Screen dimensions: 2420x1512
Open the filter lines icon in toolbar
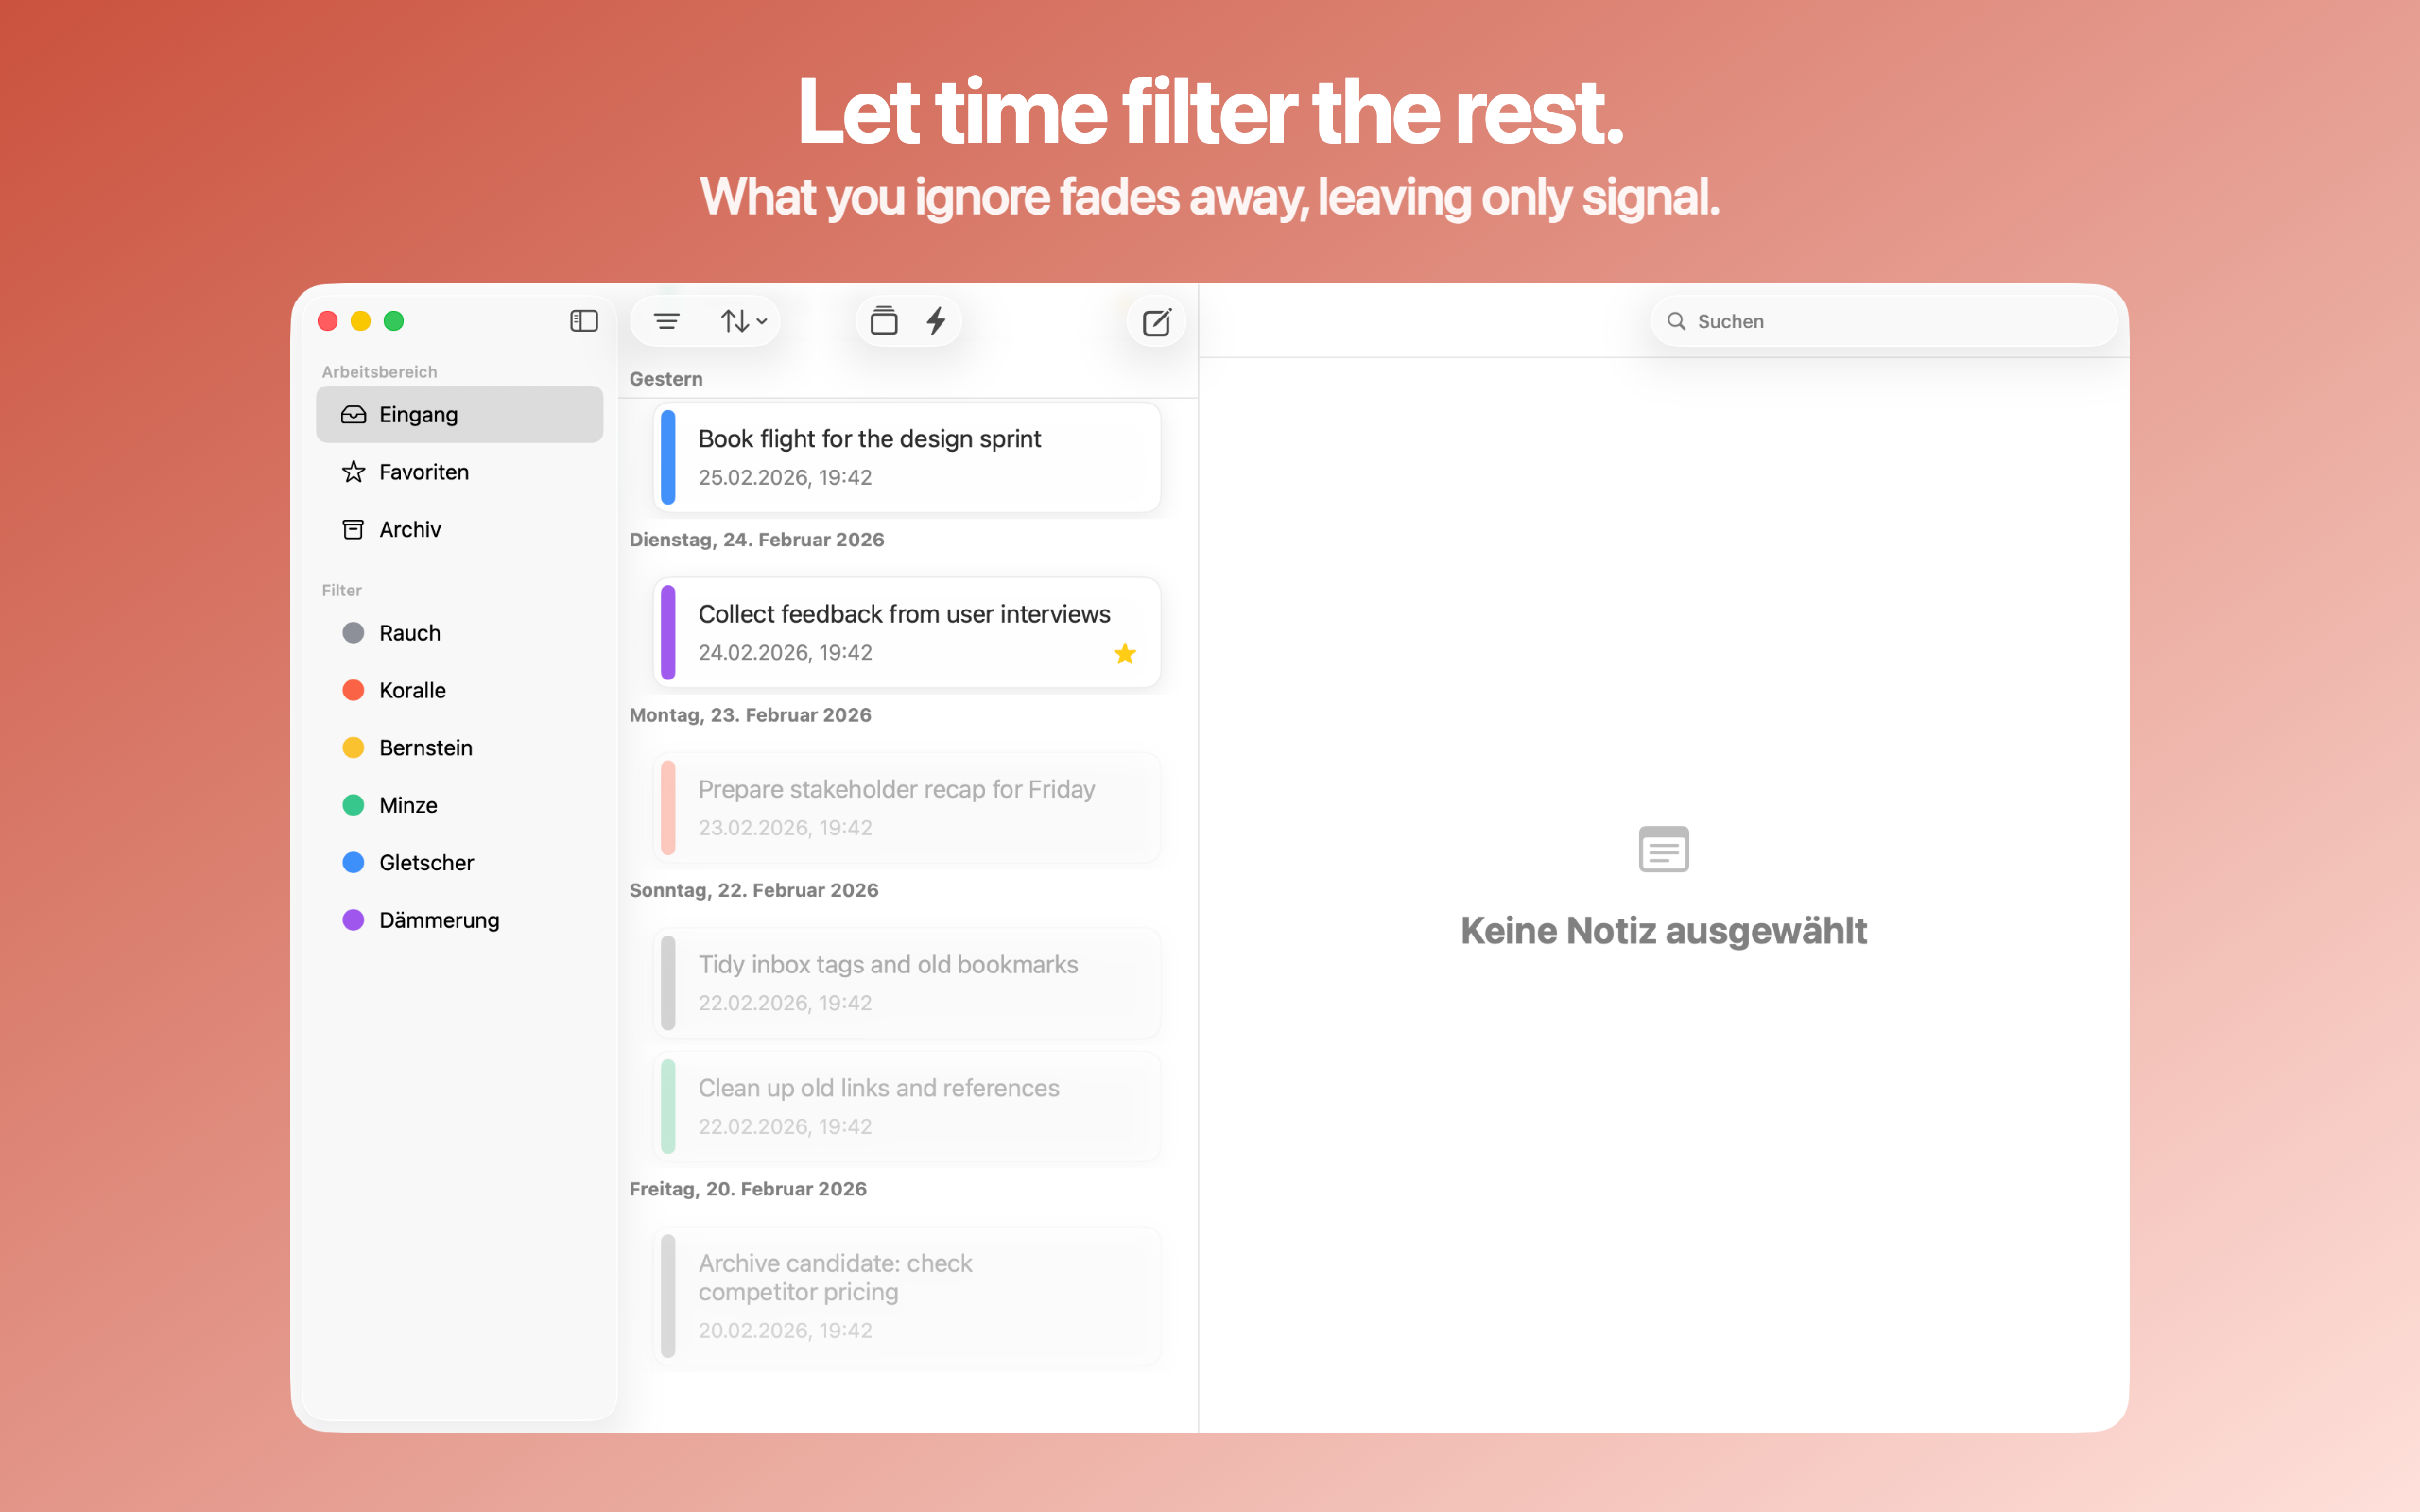pos(667,321)
